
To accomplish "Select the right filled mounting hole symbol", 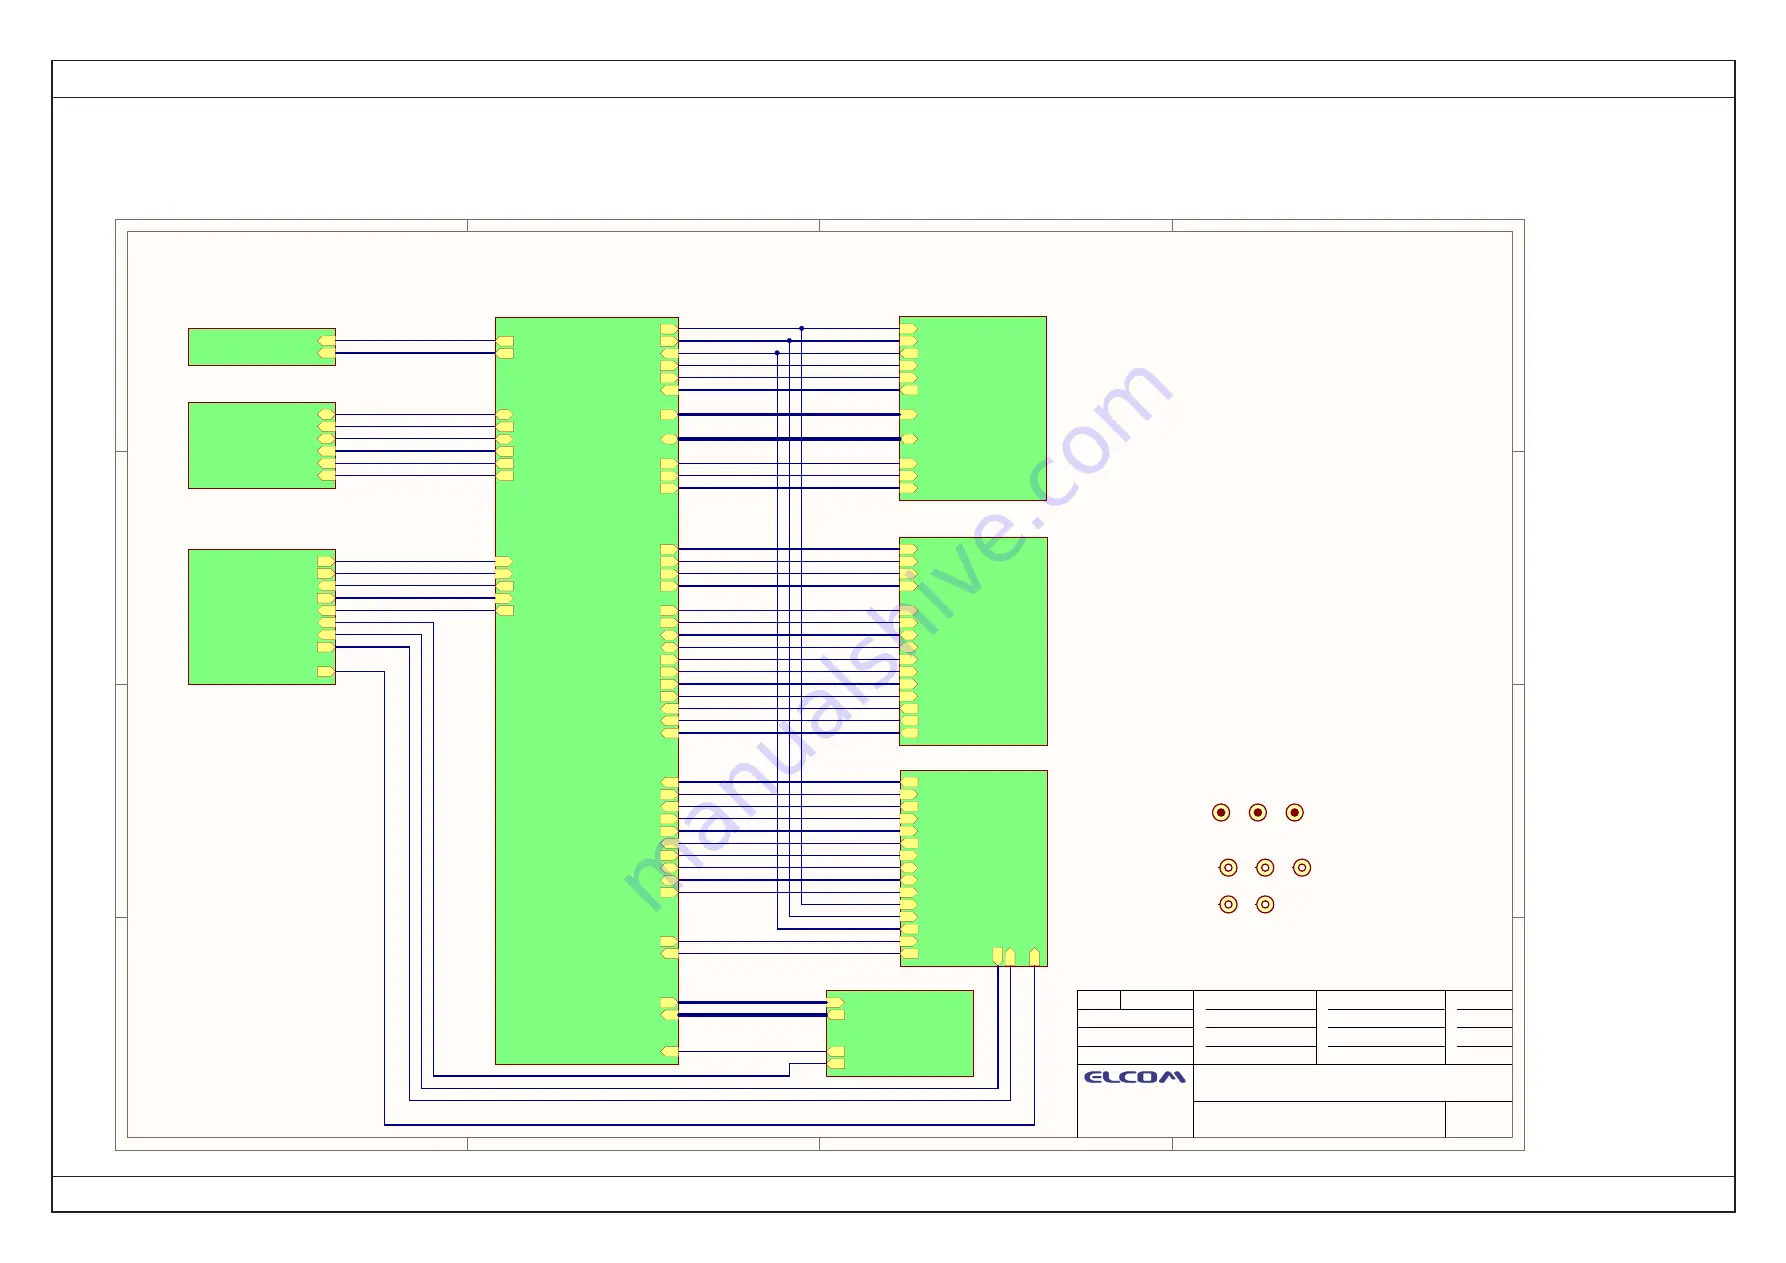I will [x=1295, y=813].
